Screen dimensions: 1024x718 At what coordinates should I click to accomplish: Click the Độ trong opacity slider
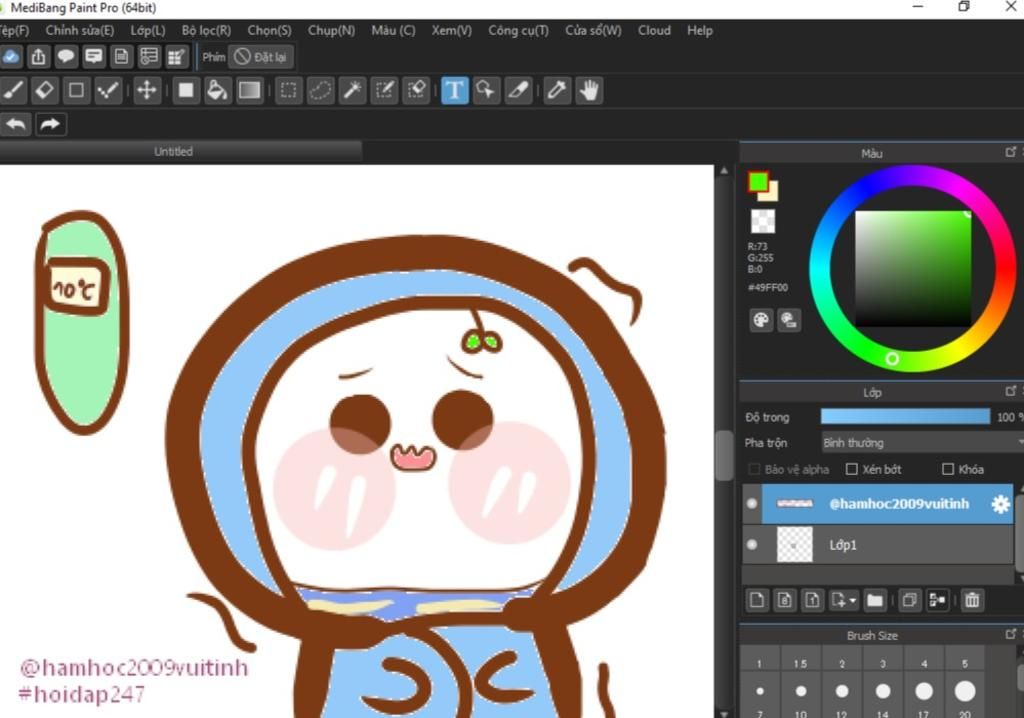905,417
